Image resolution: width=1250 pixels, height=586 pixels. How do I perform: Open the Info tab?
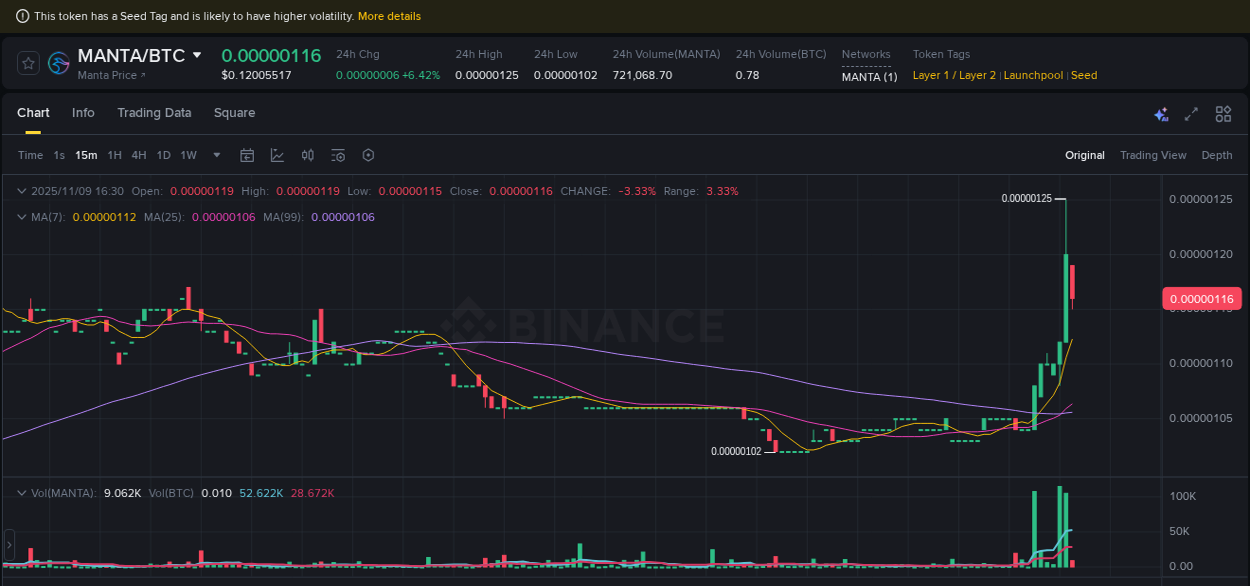pos(83,113)
